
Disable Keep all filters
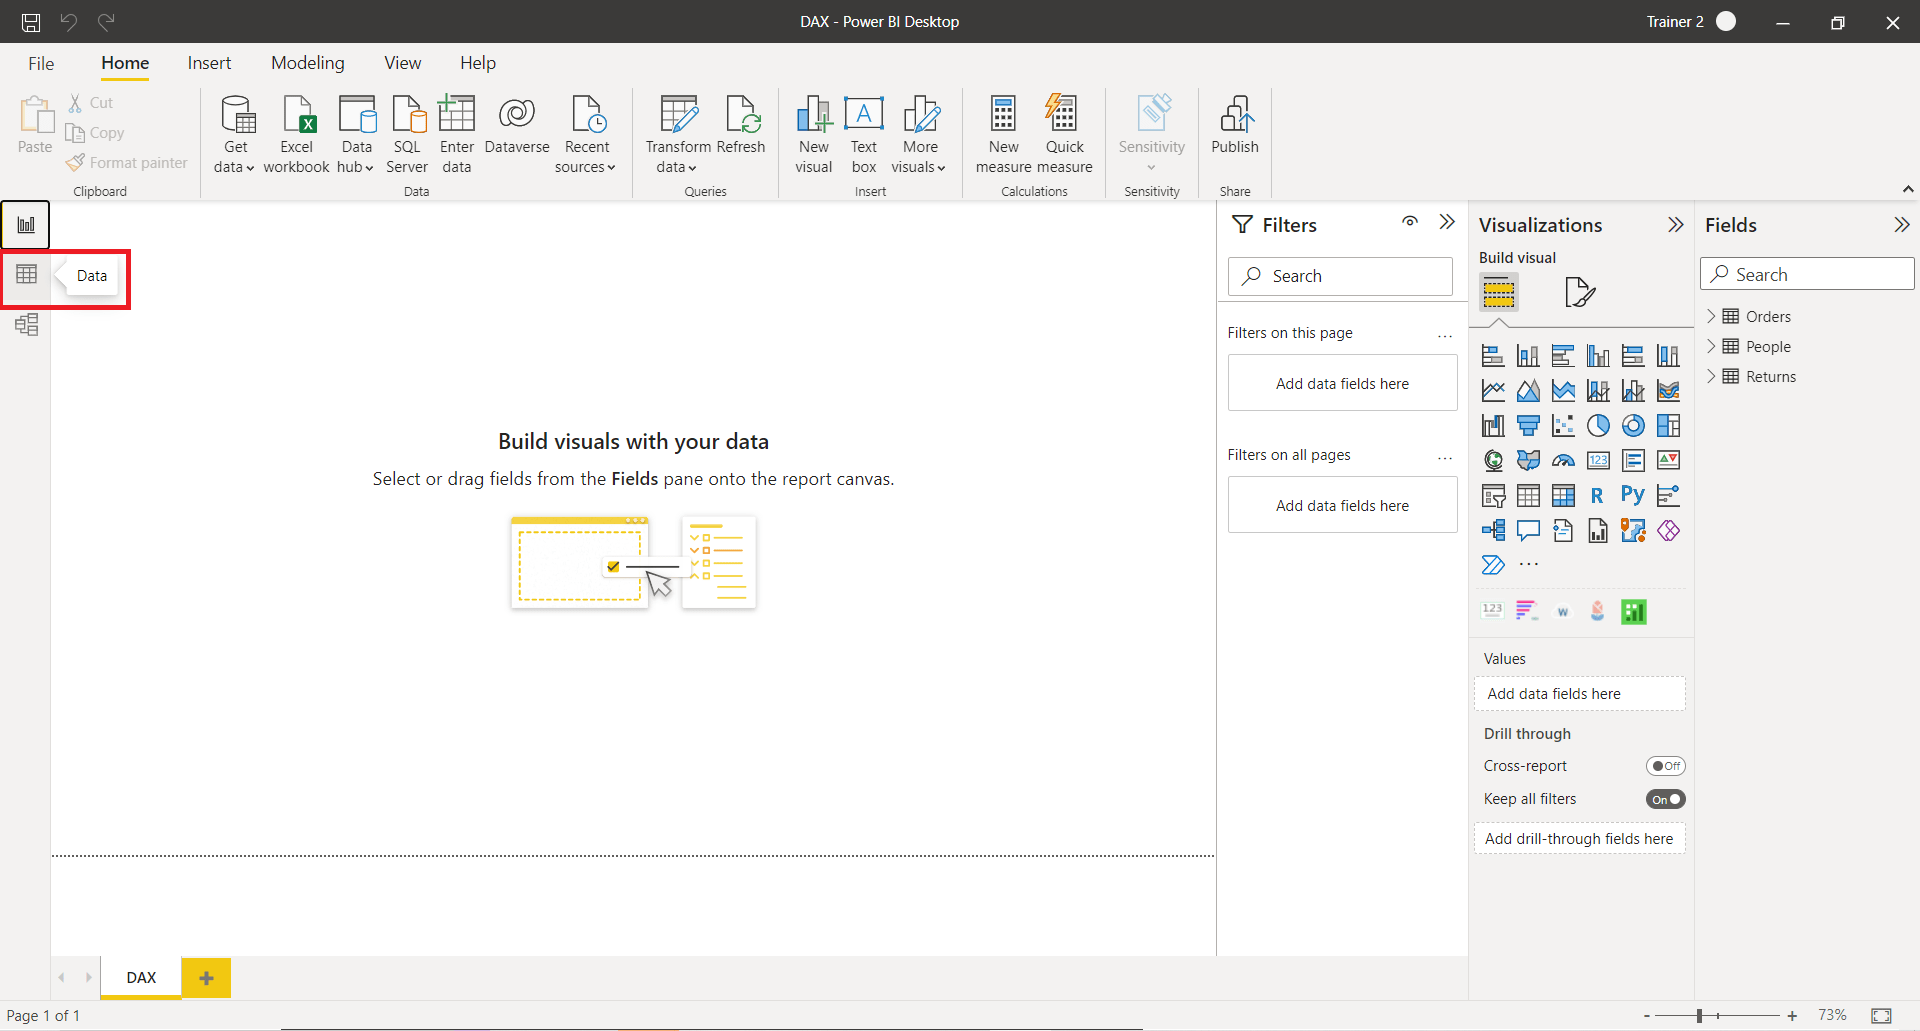pos(1665,799)
